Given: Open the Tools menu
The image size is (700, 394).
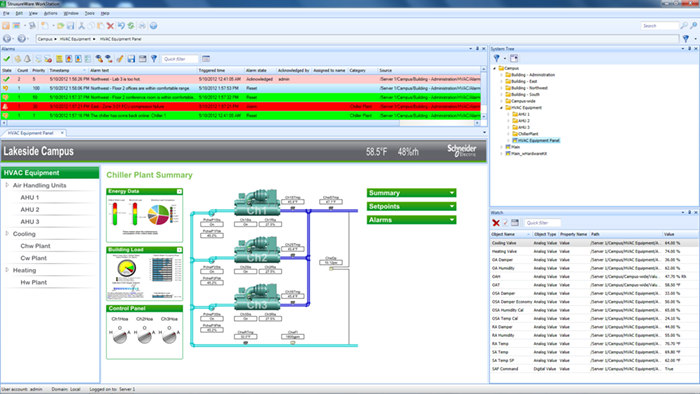Looking at the screenshot, I should 89,13.
